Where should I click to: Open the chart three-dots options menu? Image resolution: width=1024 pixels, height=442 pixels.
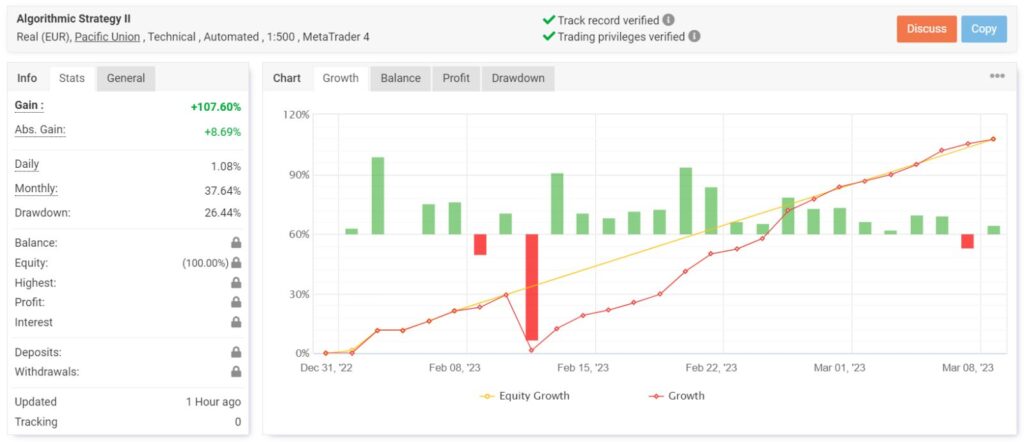click(997, 76)
